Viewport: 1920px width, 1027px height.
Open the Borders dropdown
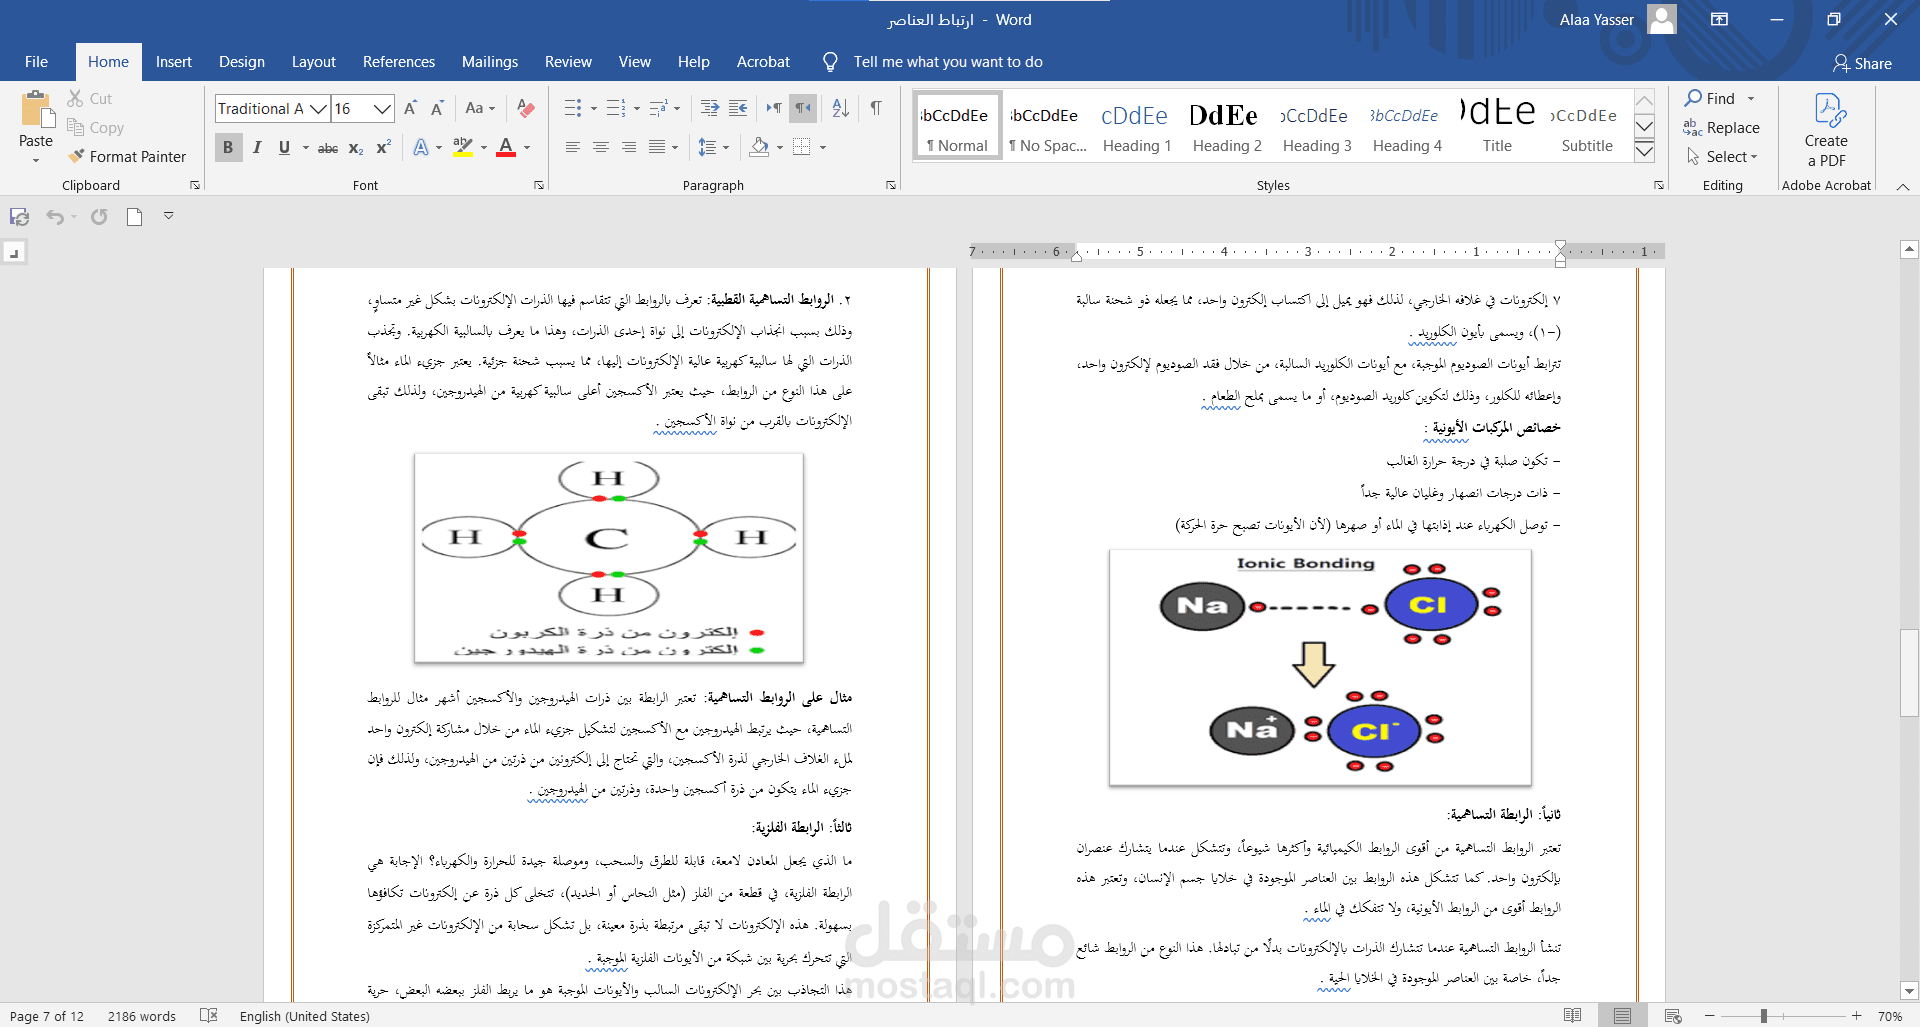(823, 148)
